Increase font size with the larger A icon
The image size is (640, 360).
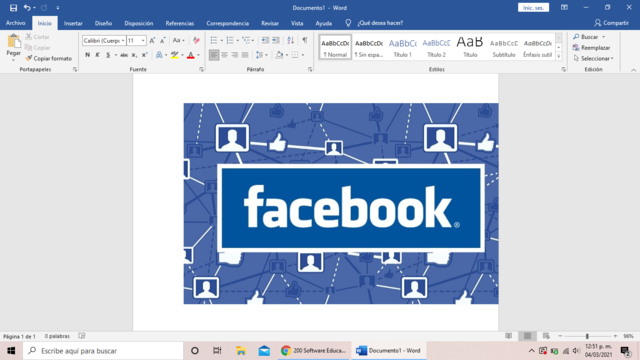click(152, 40)
